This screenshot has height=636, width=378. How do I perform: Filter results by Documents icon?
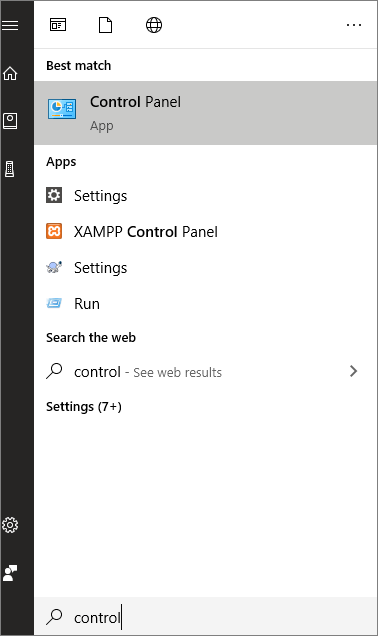click(105, 25)
